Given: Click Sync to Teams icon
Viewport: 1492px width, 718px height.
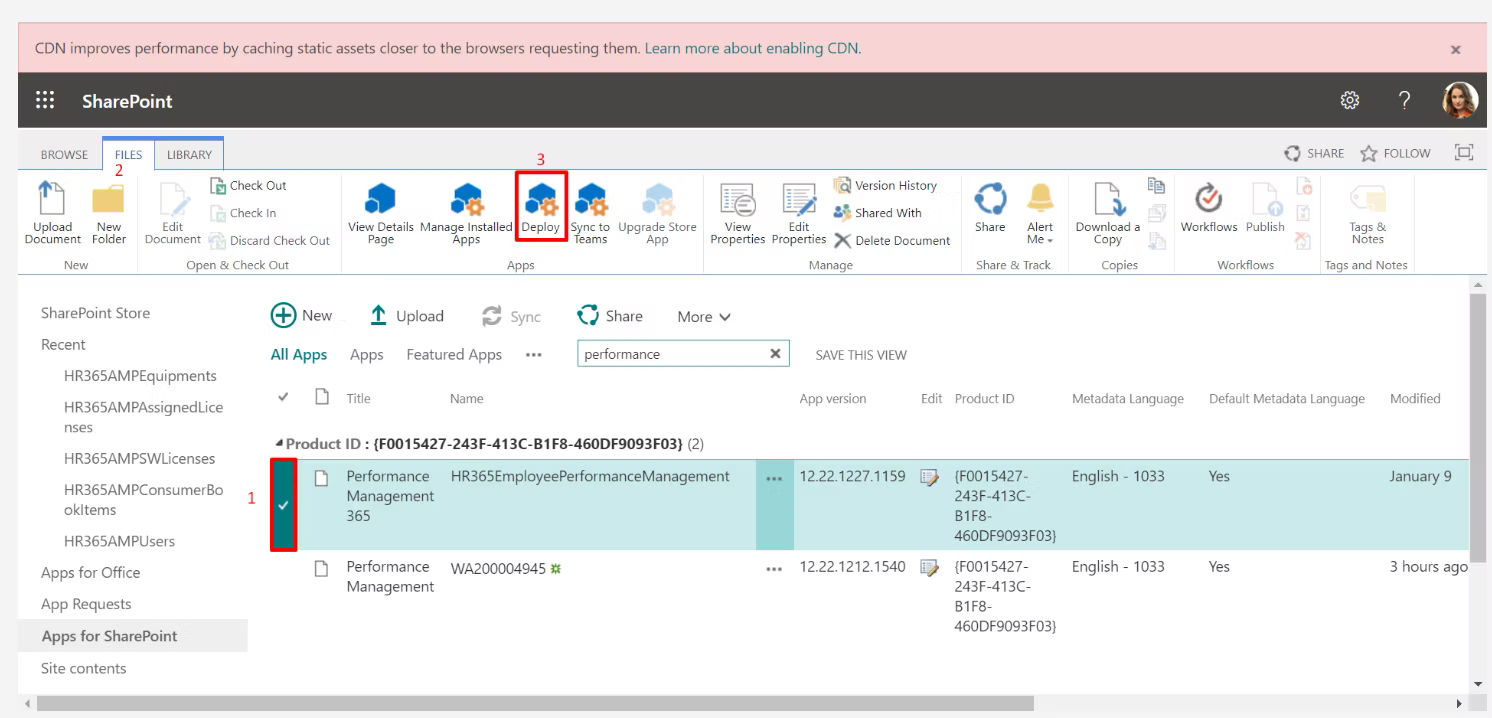Looking at the screenshot, I should [590, 205].
